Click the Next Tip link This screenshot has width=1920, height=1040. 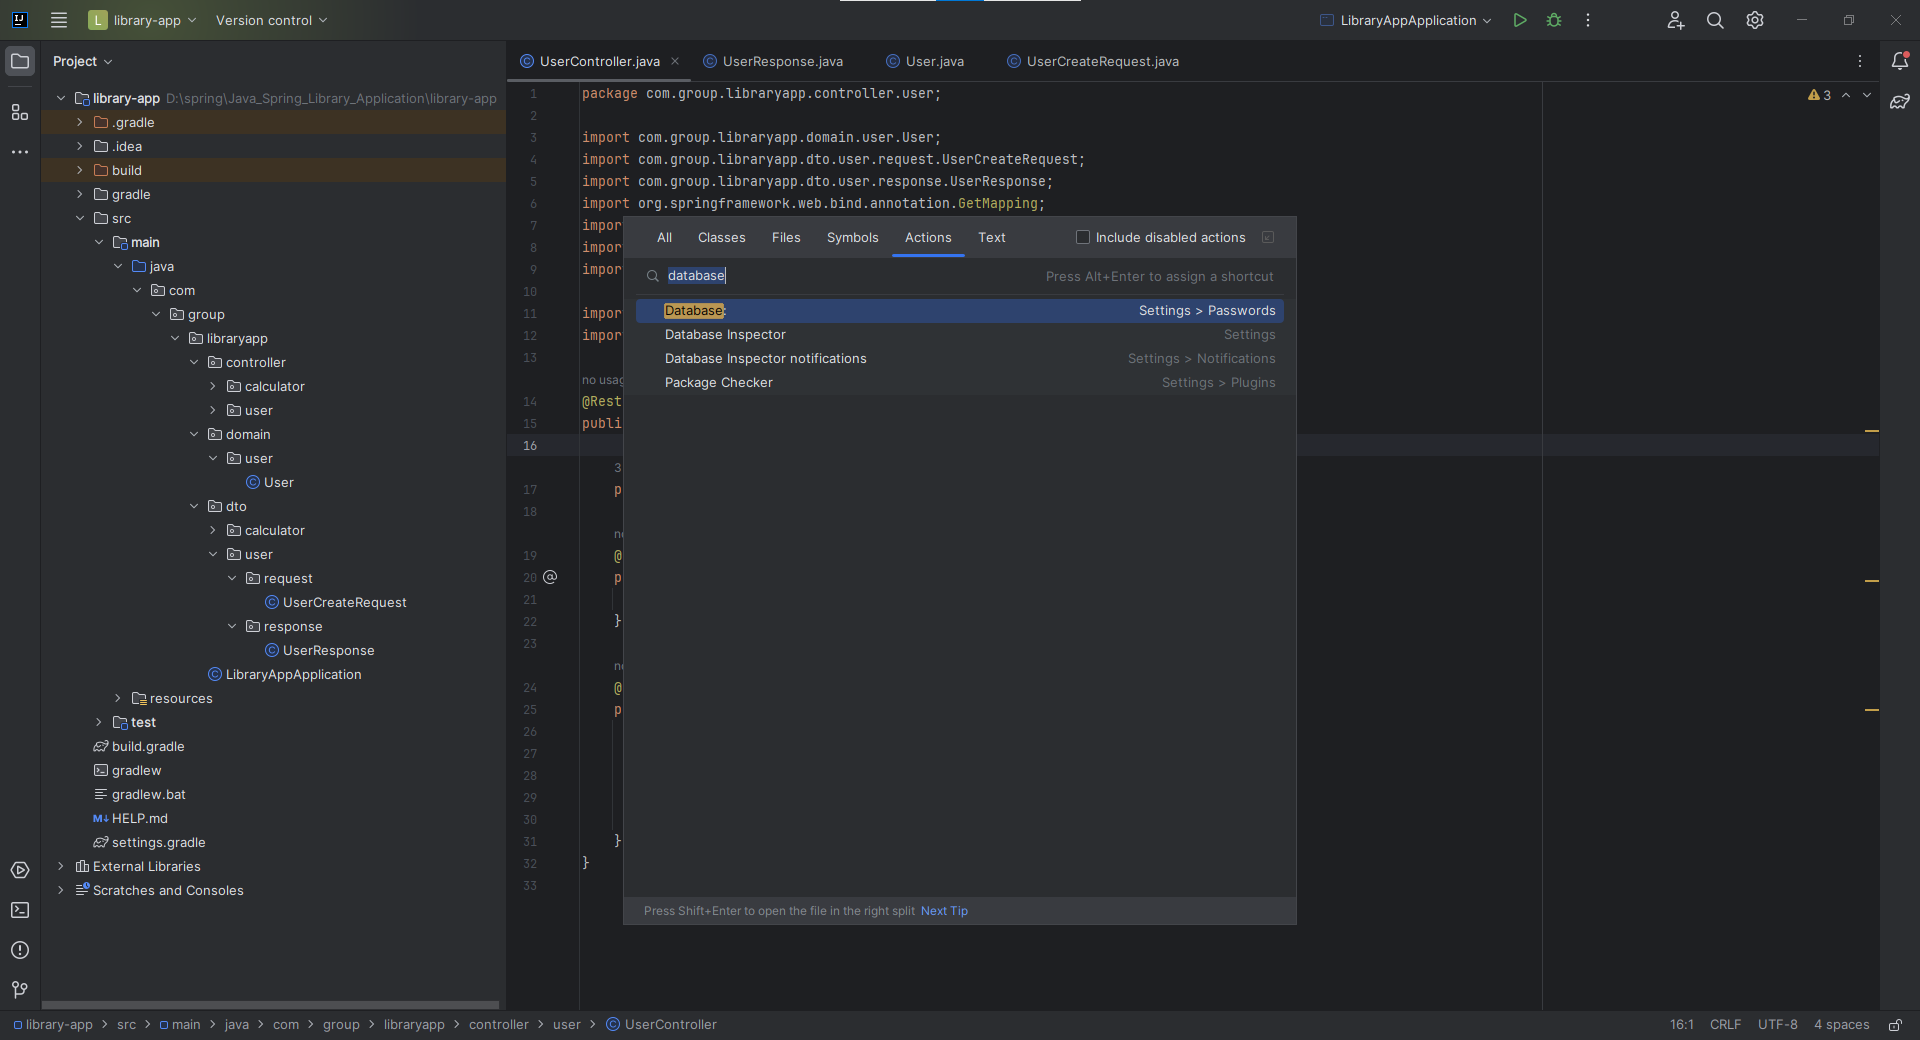(944, 911)
